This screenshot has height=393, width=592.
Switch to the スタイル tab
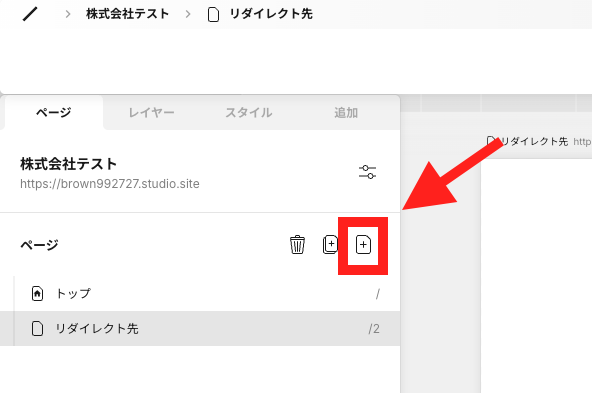pyautogui.click(x=248, y=113)
